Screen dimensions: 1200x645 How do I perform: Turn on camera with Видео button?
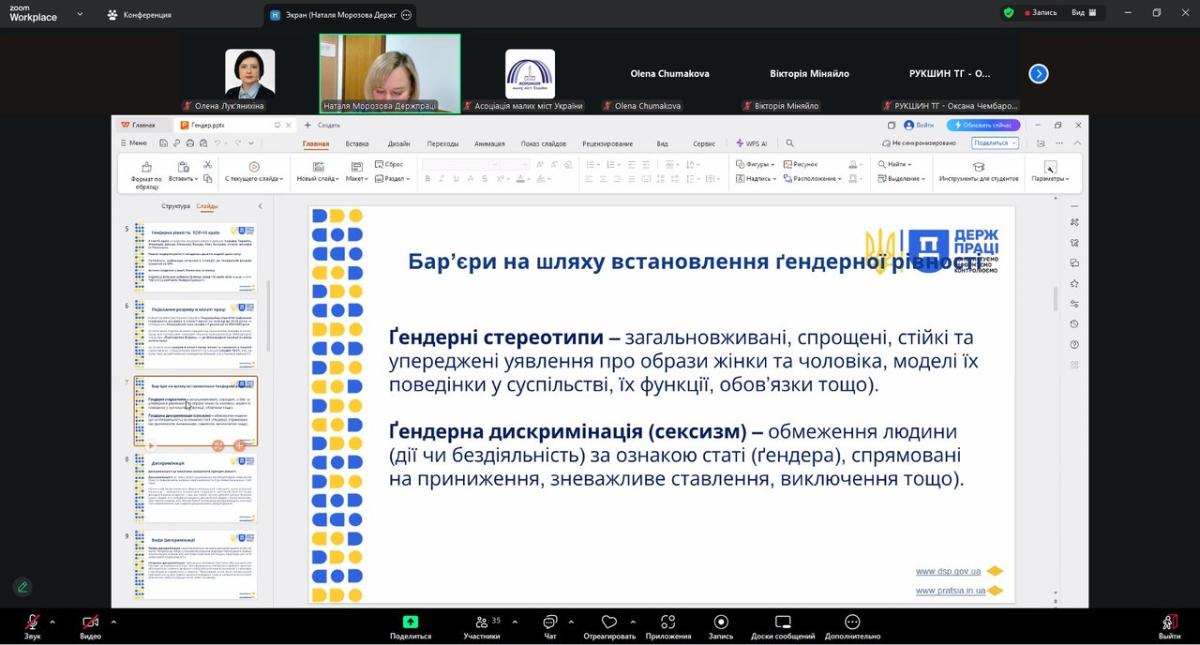(x=90, y=622)
